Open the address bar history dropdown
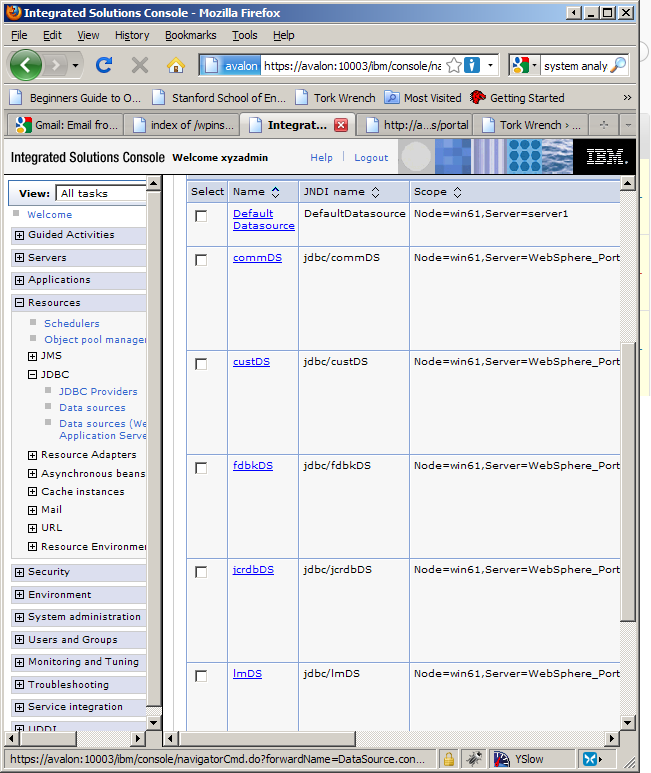Screen dimensions: 651x773 [x=490, y=65]
